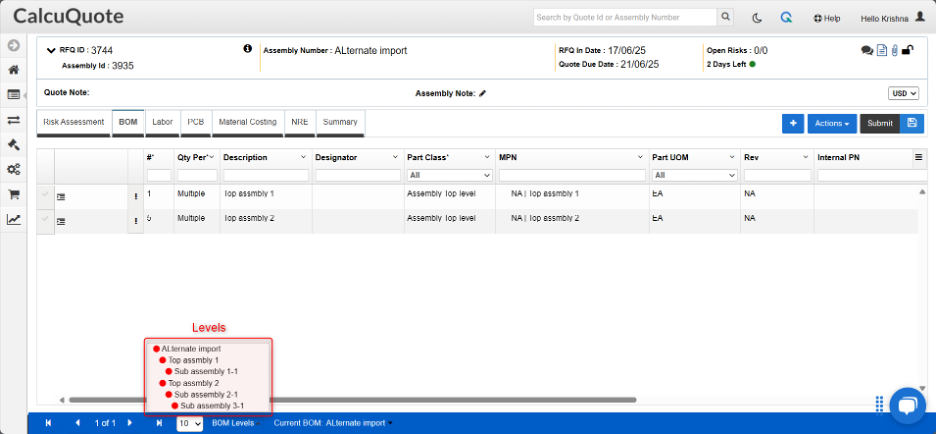Switch to the Risk Assessment tab

(74, 122)
